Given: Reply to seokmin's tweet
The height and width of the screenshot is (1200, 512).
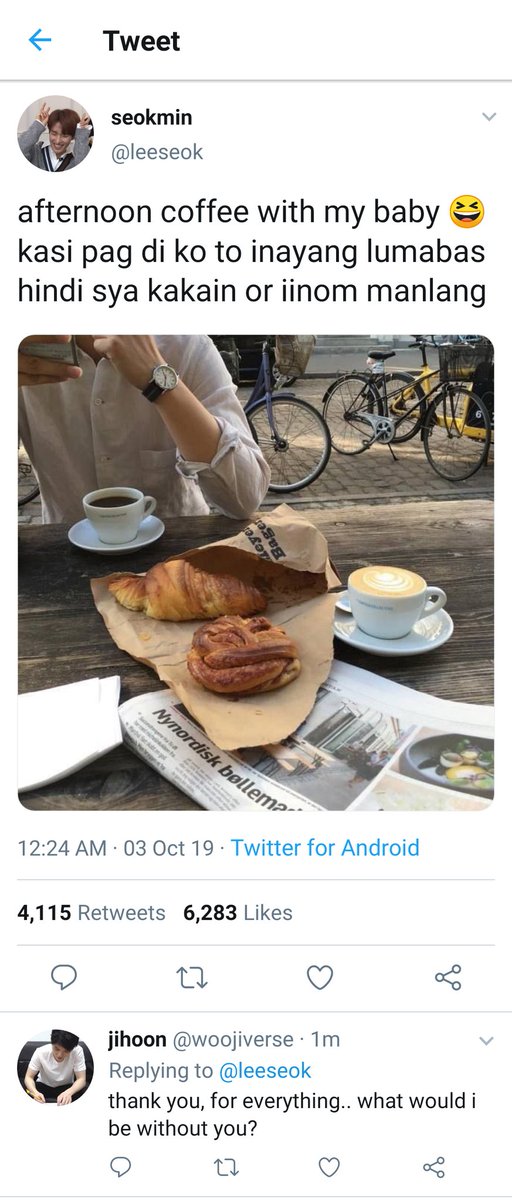Looking at the screenshot, I should click(x=64, y=977).
